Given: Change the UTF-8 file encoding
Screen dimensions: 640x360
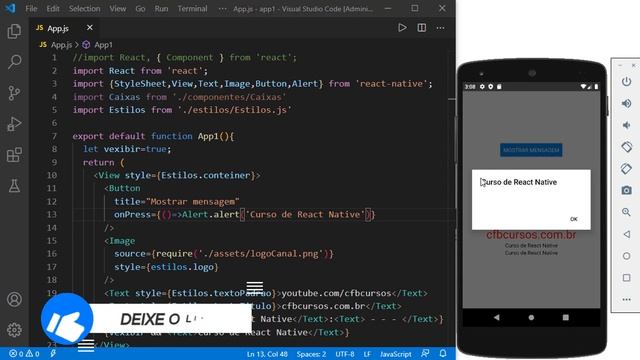Looking at the screenshot, I should pyautogui.click(x=345, y=354).
